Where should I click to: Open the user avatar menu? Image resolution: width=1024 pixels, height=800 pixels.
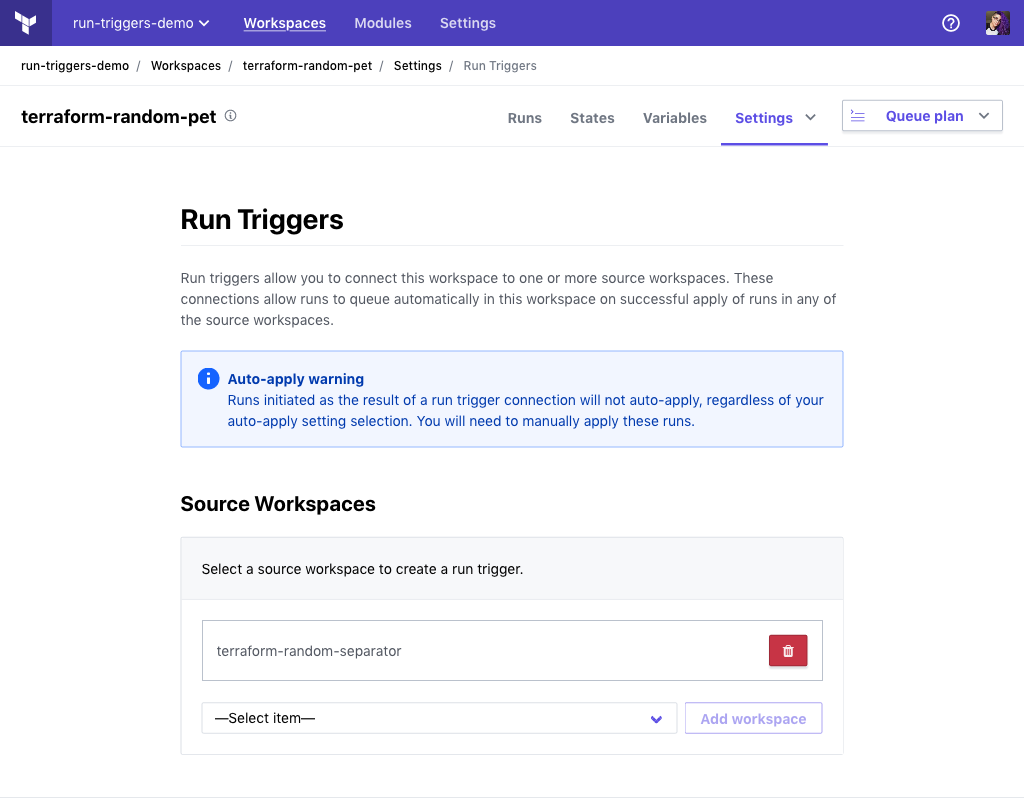[x=997, y=23]
